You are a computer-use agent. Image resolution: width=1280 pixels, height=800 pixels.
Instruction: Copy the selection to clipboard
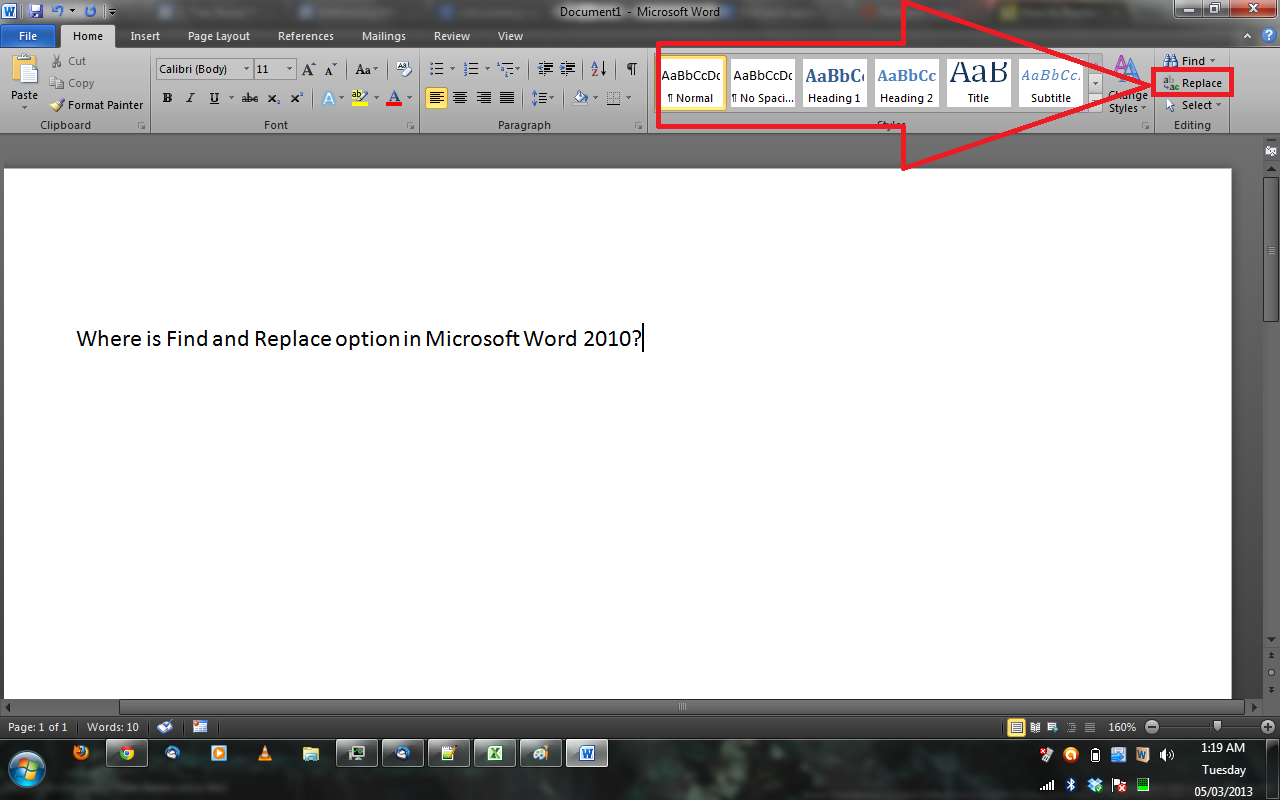(72, 83)
